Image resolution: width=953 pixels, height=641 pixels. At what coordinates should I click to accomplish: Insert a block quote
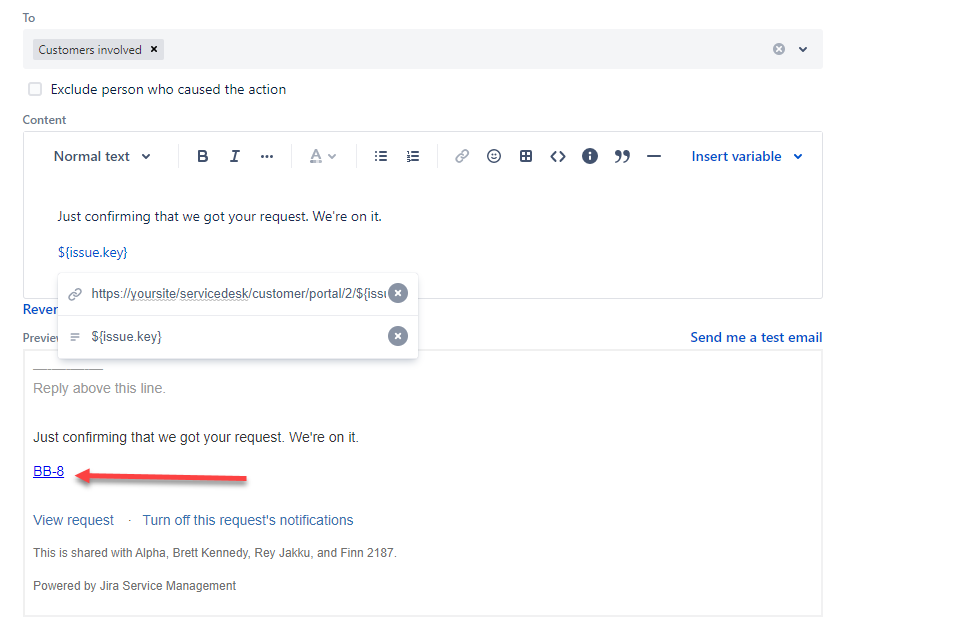click(622, 157)
